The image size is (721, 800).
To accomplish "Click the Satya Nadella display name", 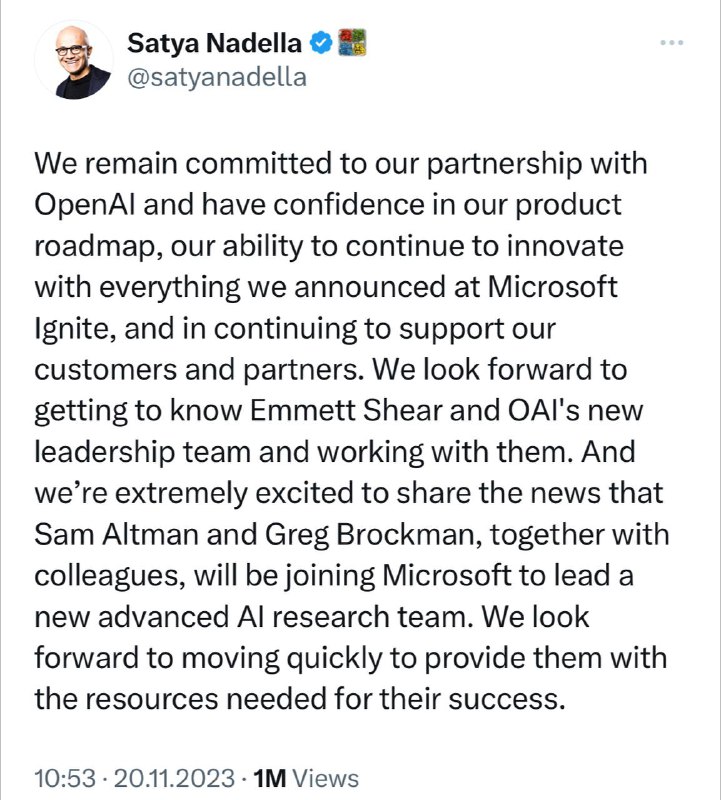I will (214, 43).
